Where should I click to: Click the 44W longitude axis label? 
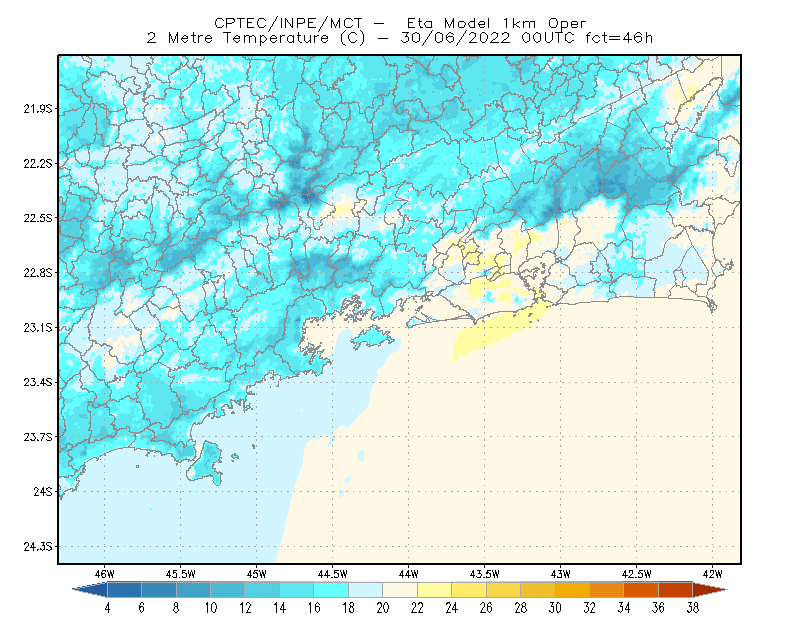[408, 574]
